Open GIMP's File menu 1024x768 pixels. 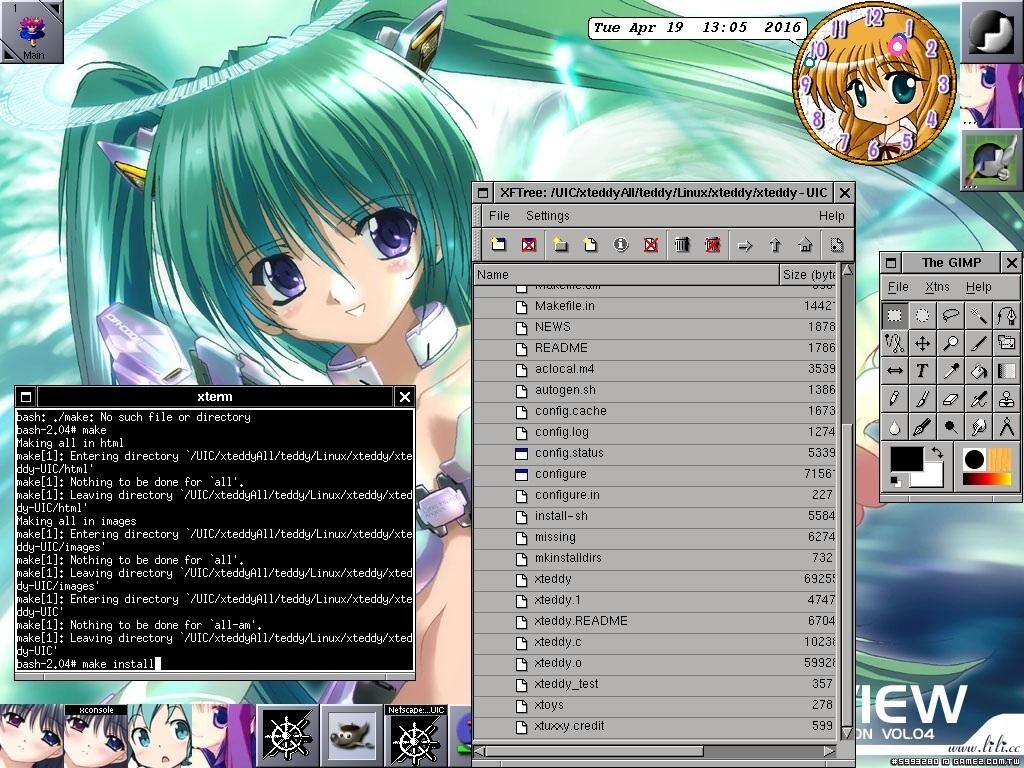click(898, 287)
